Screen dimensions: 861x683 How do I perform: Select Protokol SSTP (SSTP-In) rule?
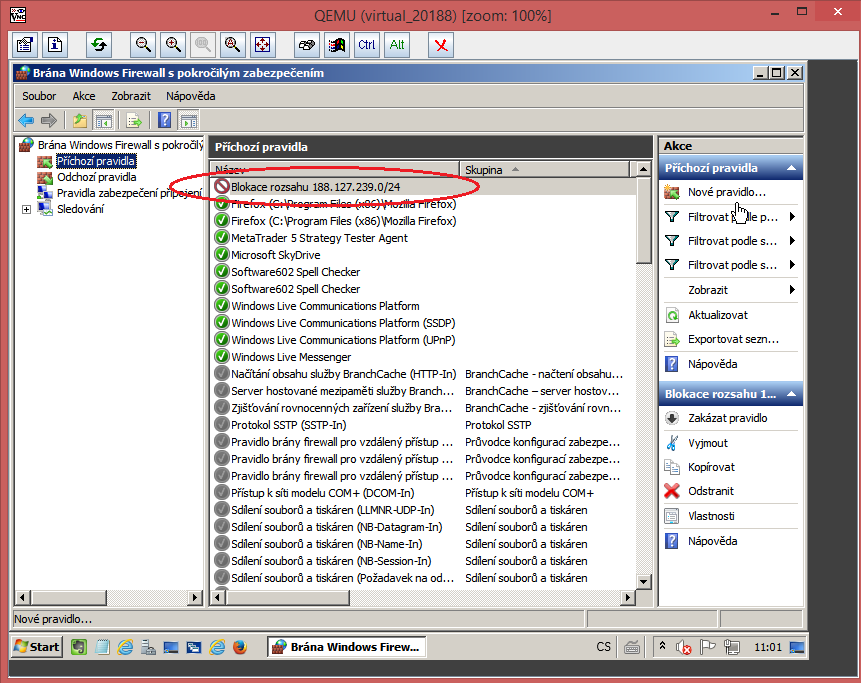tap(288, 425)
